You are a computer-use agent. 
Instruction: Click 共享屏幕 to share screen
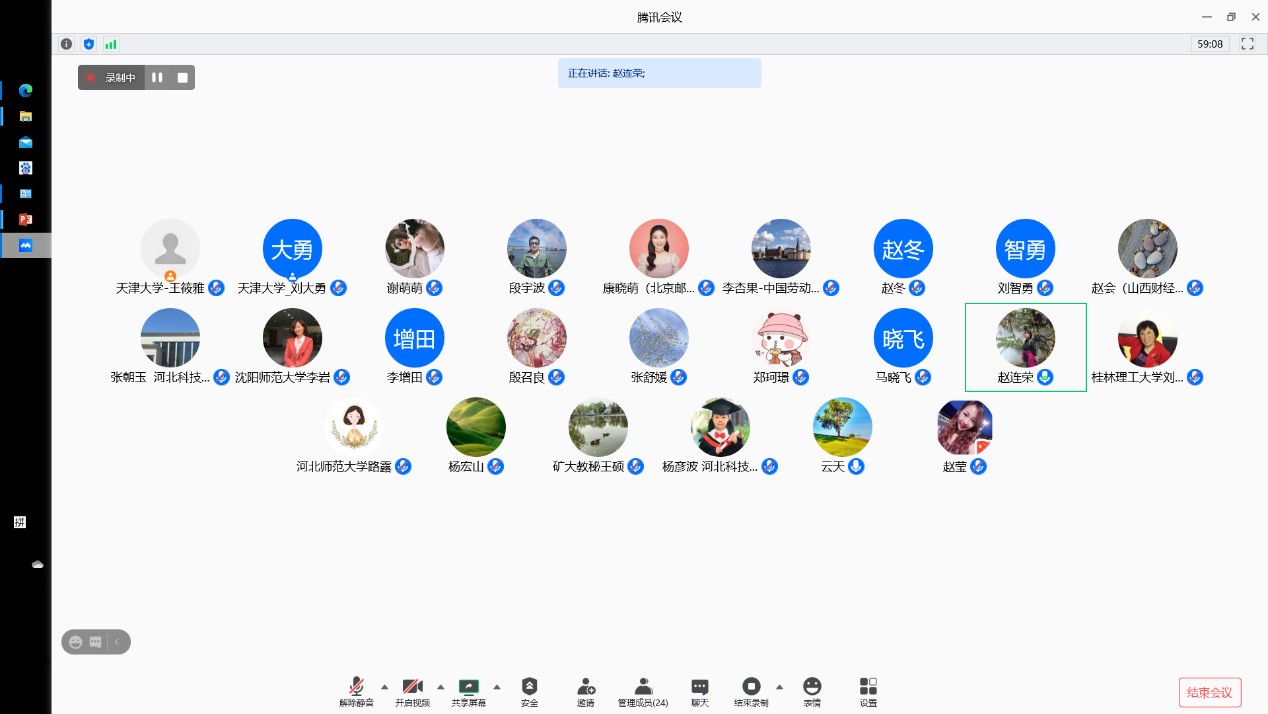pos(468,688)
